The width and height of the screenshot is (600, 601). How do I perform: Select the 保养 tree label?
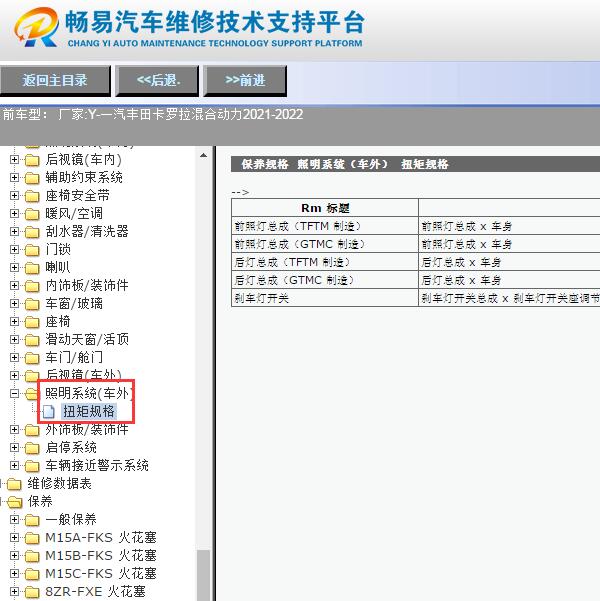(x=40, y=502)
